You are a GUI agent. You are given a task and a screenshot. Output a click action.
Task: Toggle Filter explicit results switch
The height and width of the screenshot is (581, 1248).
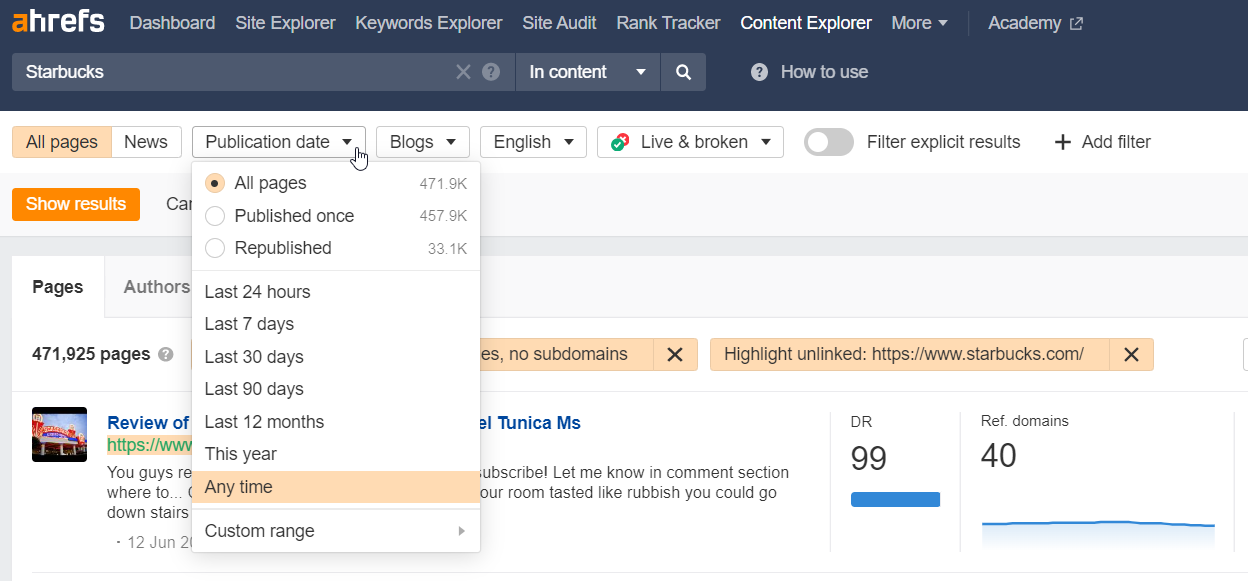pyautogui.click(x=829, y=142)
